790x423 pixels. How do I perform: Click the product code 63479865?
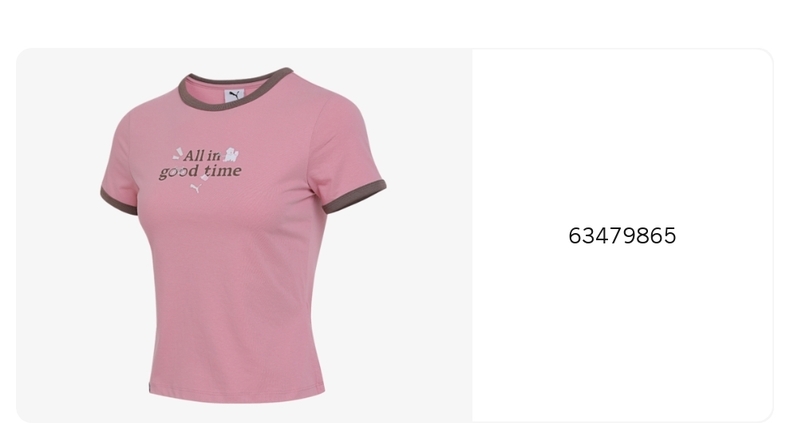click(622, 236)
